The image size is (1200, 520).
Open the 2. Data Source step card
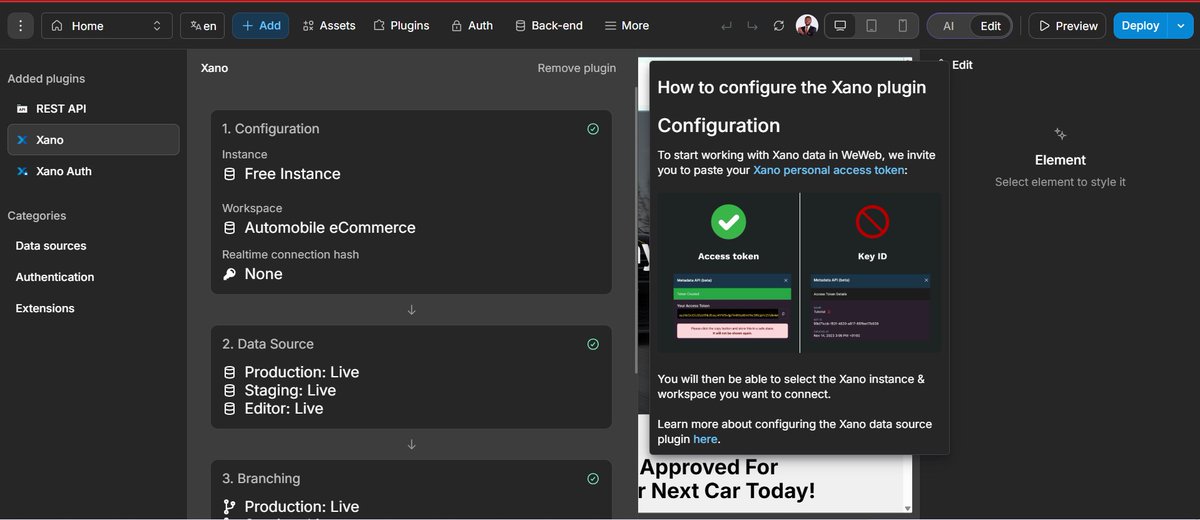(x=411, y=377)
